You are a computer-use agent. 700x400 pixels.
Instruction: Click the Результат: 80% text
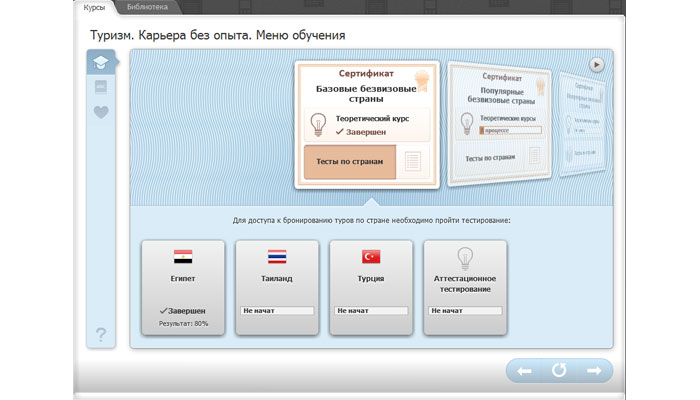click(183, 324)
